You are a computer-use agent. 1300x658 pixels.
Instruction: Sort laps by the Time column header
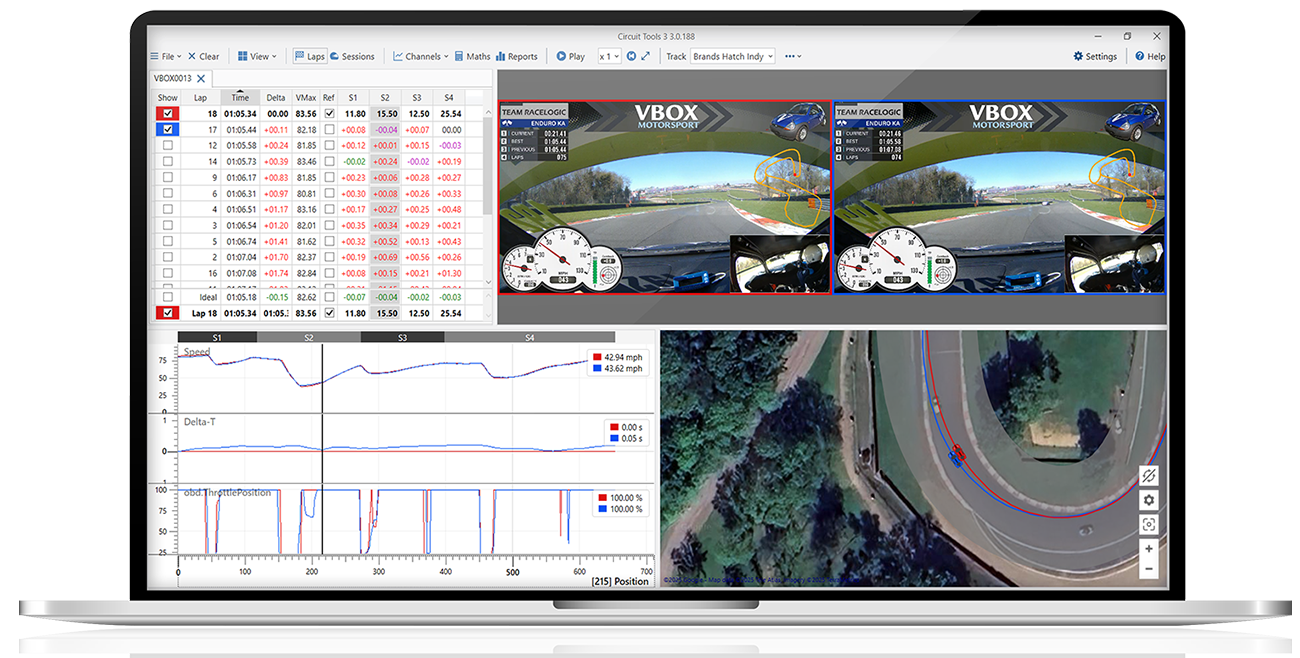(240, 98)
